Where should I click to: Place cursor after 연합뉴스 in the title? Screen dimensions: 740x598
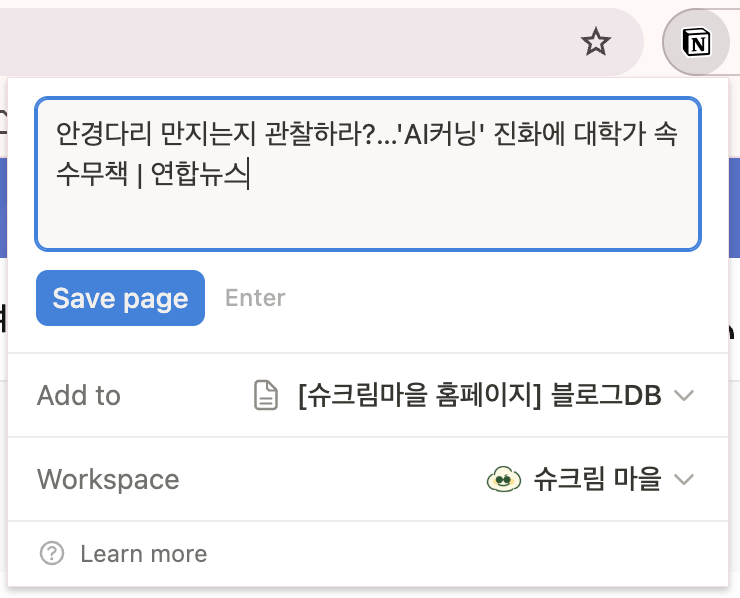coord(249,174)
